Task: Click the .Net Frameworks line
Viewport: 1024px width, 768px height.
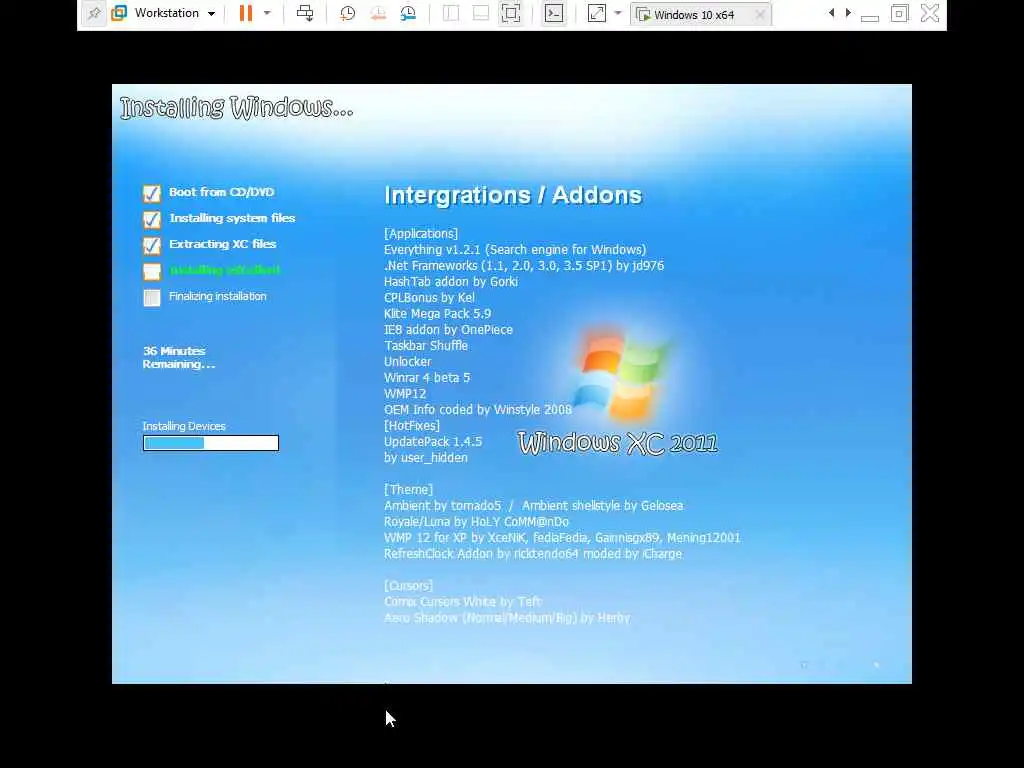Action: click(524, 265)
